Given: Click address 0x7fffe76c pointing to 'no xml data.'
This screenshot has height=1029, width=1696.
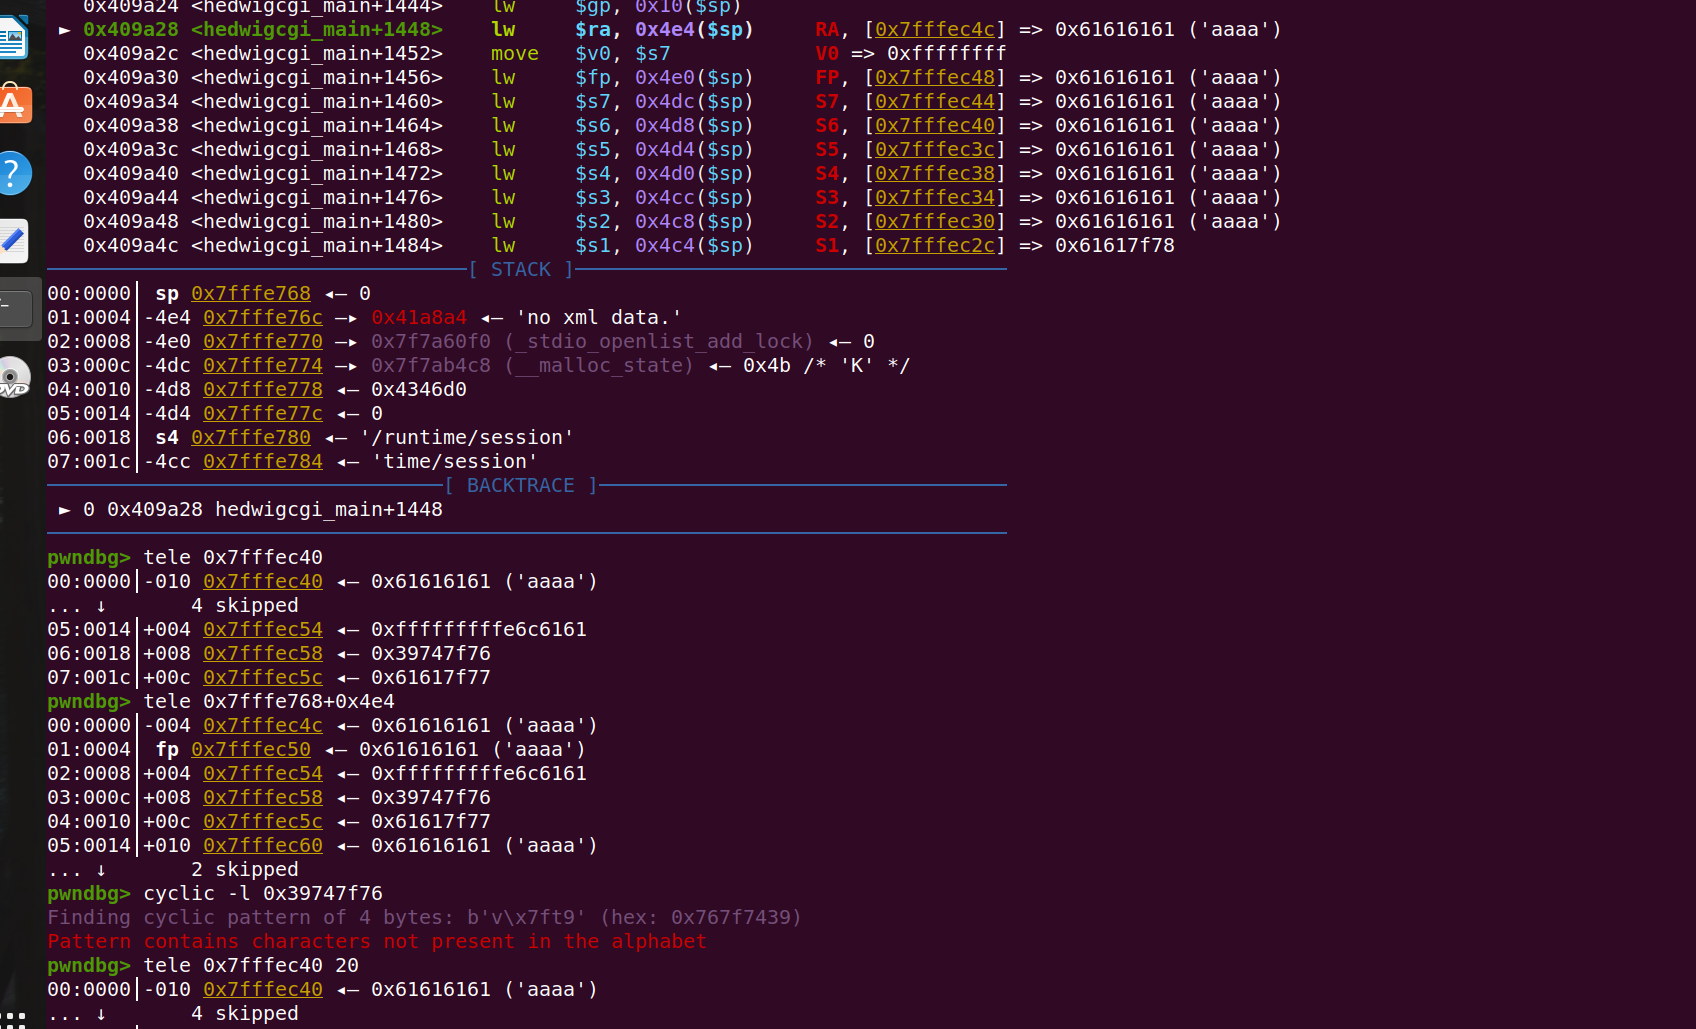Looking at the screenshot, I should coord(263,317).
